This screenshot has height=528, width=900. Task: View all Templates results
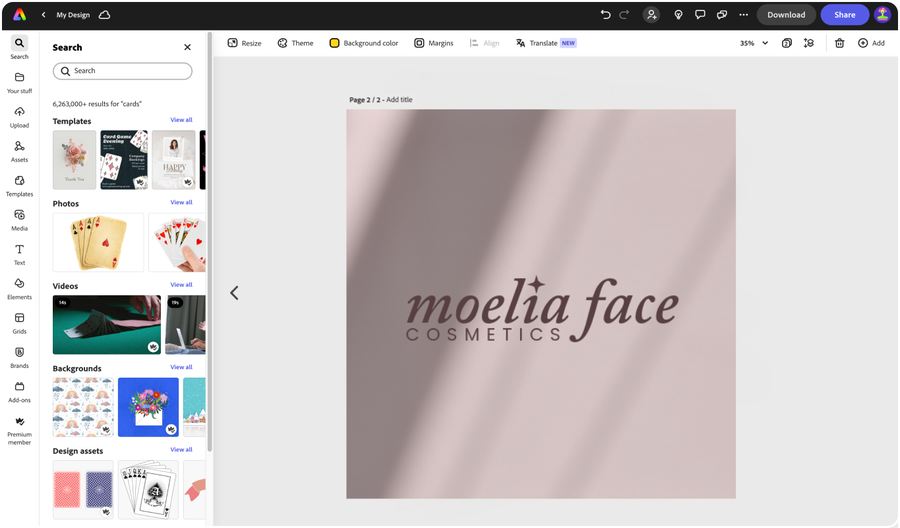pos(181,120)
